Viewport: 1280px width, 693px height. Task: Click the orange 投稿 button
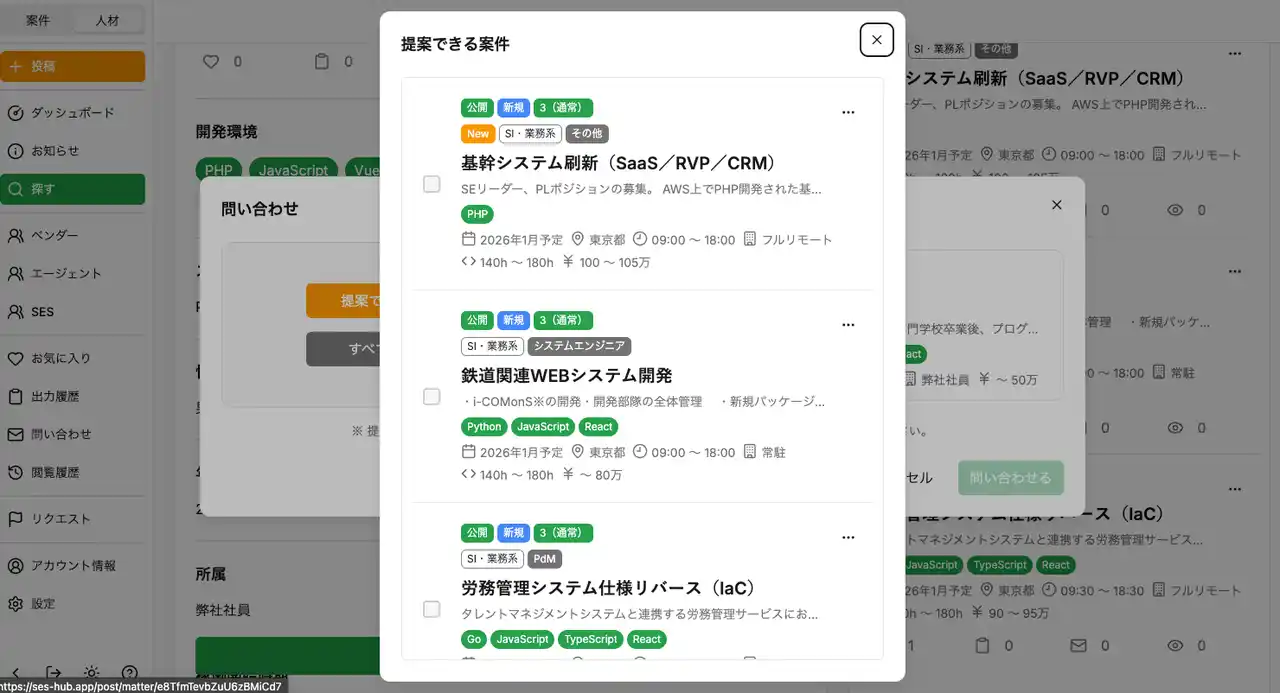(x=72, y=66)
